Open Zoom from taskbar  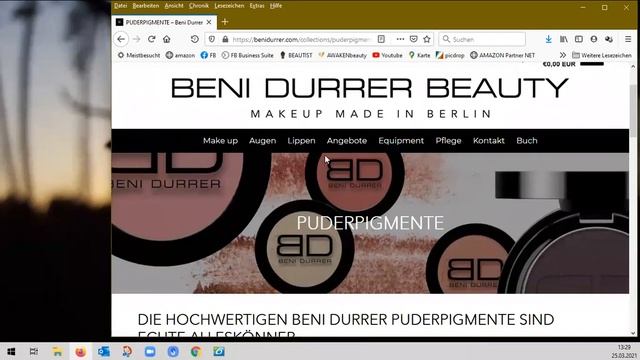[x=150, y=351]
